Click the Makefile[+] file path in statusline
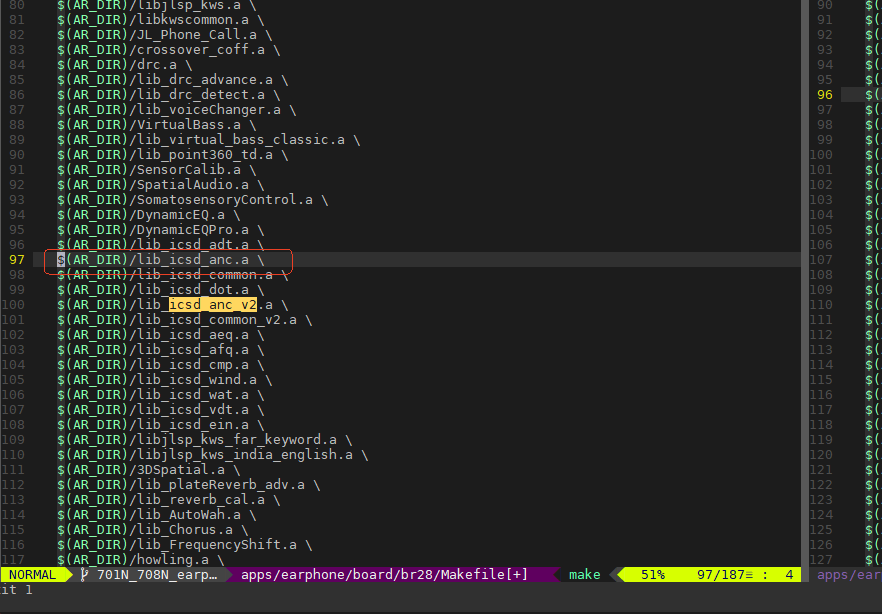This screenshot has height=614, width=882. [x=384, y=575]
